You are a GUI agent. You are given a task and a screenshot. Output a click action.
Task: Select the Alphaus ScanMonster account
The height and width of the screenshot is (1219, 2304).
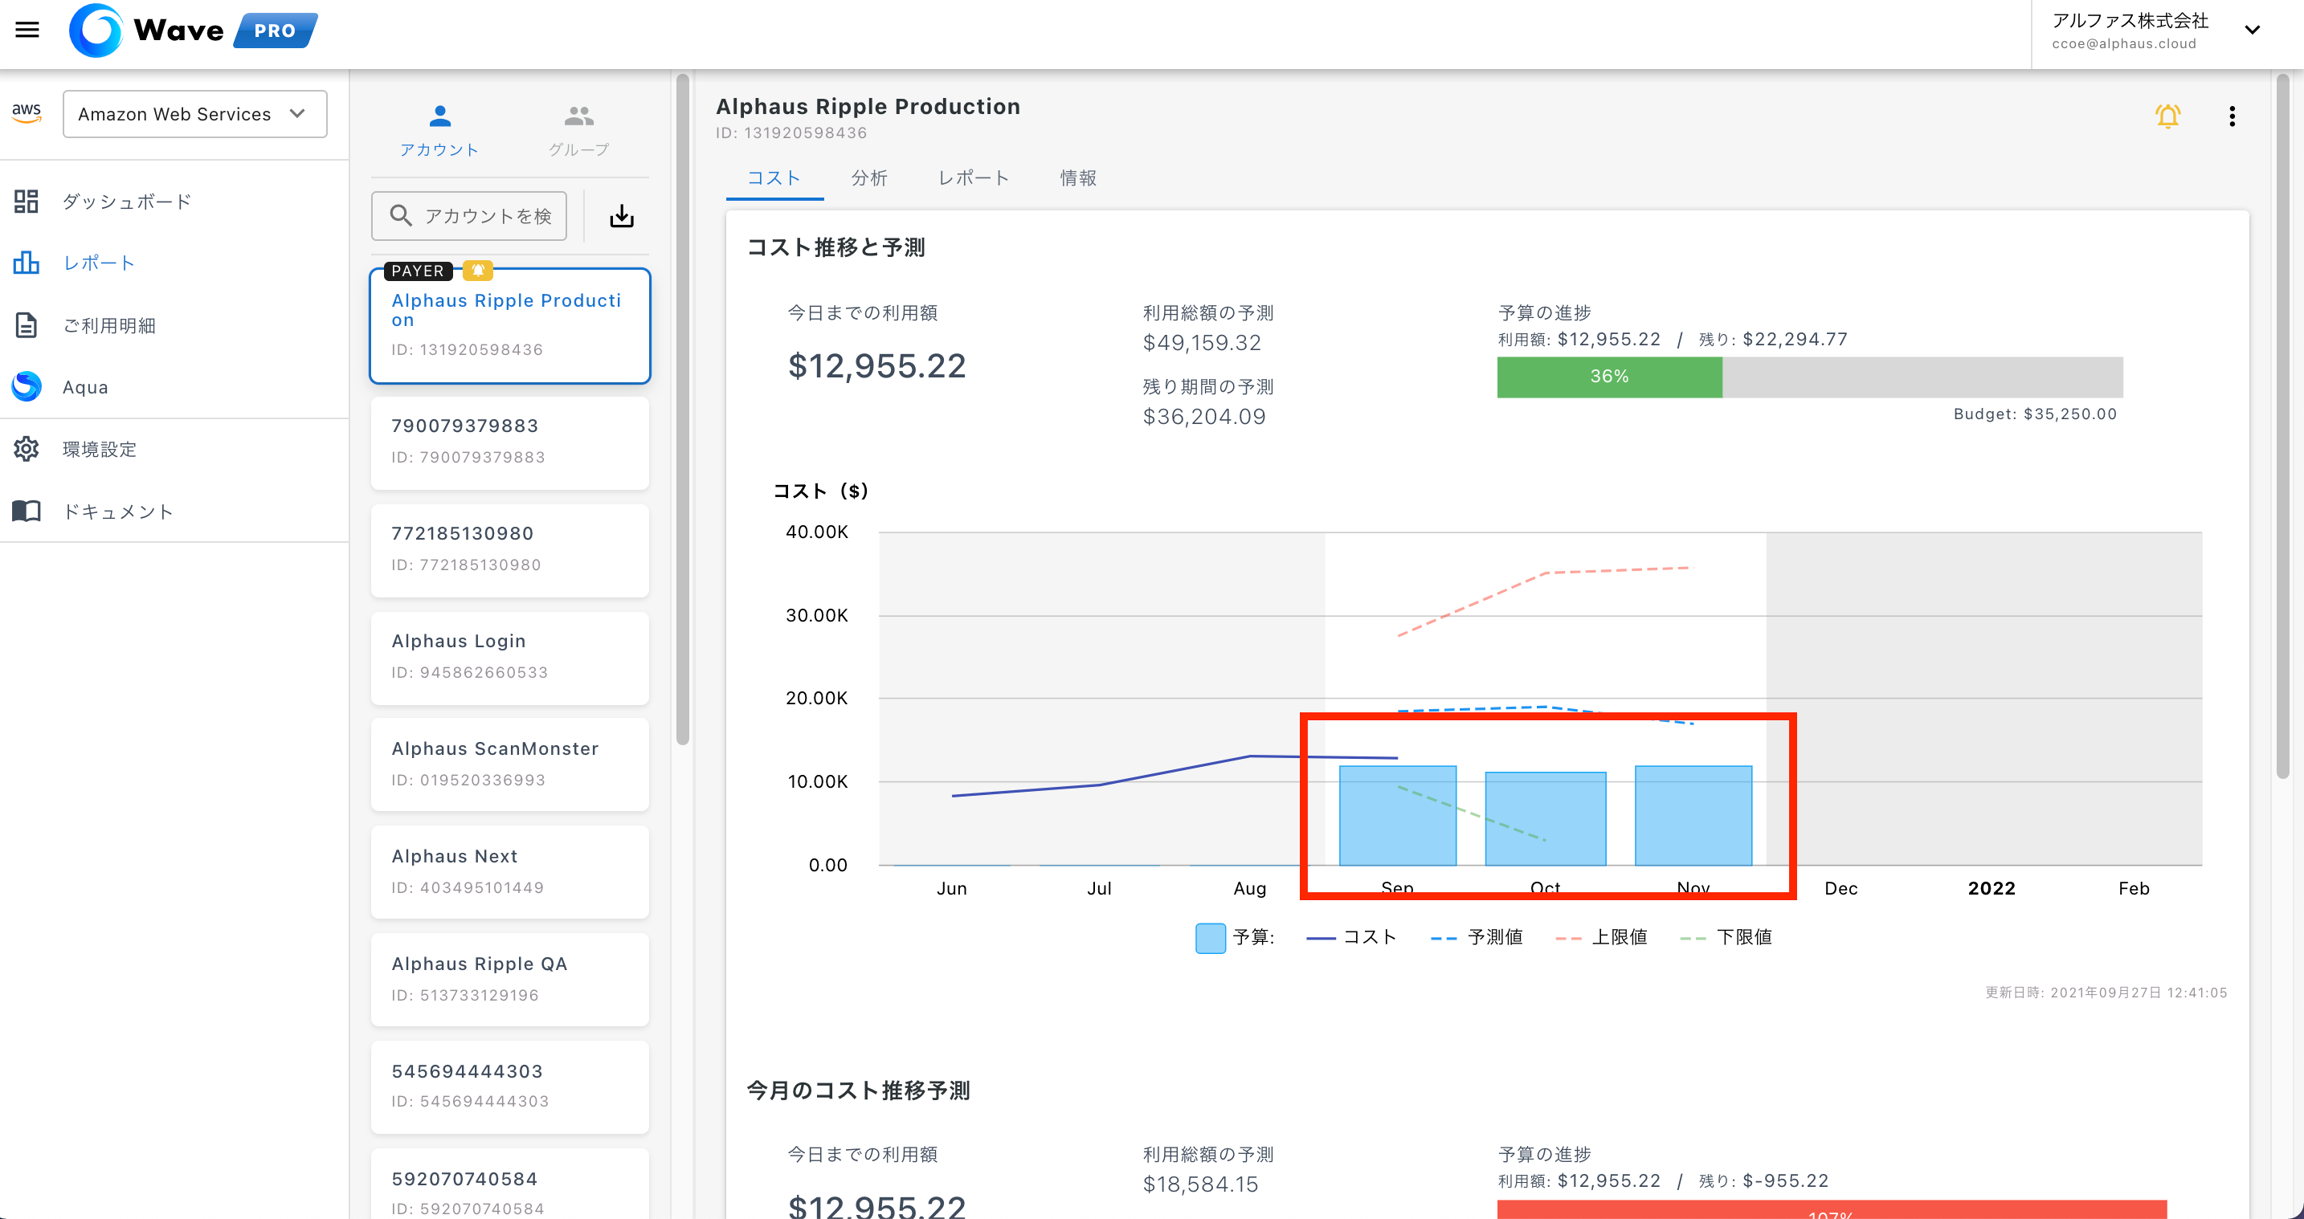click(509, 763)
